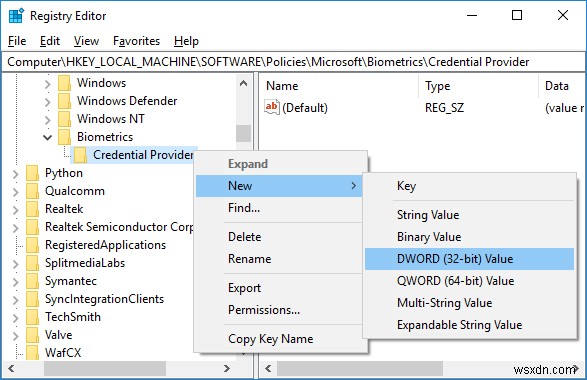The image size is (587, 380).
Task: Expand the Python key
Action: pos(15,173)
